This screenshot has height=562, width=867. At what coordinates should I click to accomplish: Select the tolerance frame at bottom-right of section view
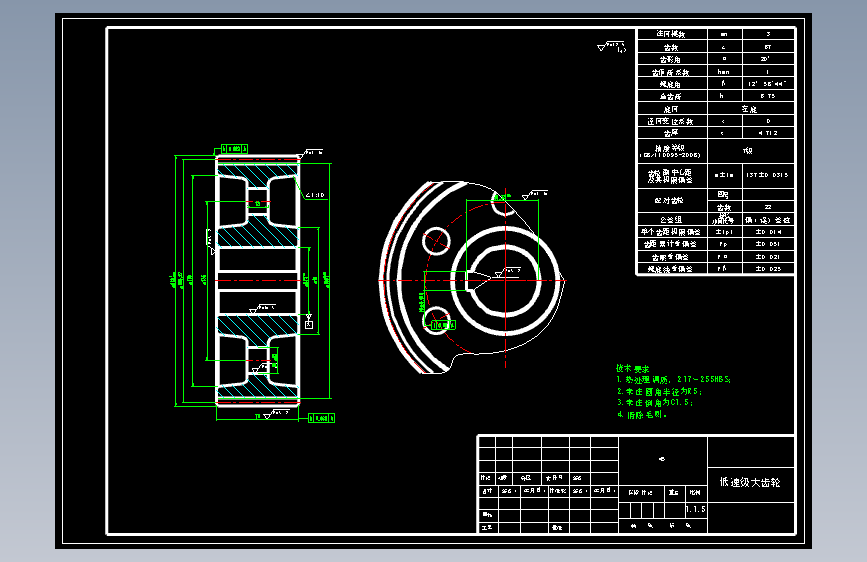(x=321, y=418)
